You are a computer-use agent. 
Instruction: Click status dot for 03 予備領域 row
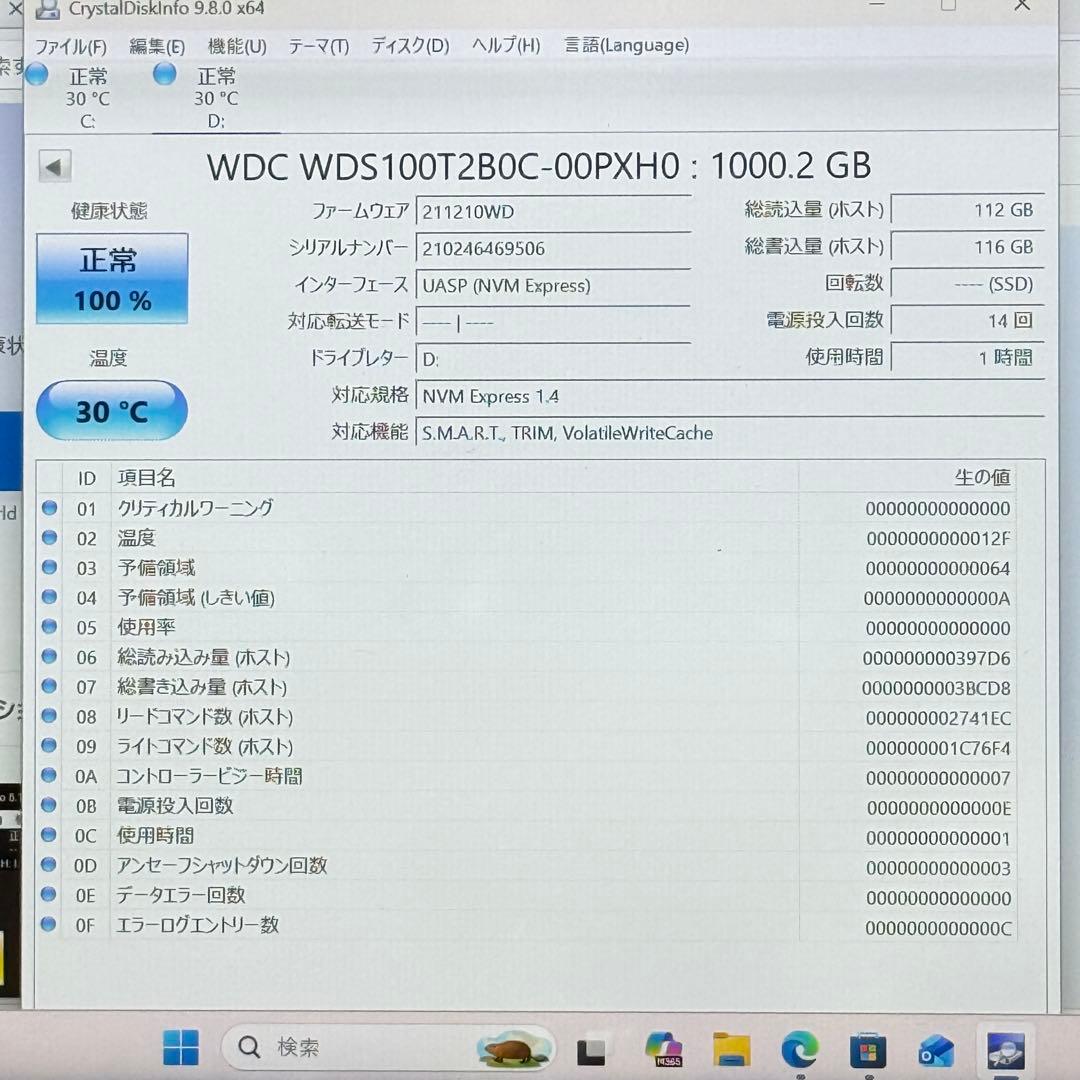click(x=49, y=567)
